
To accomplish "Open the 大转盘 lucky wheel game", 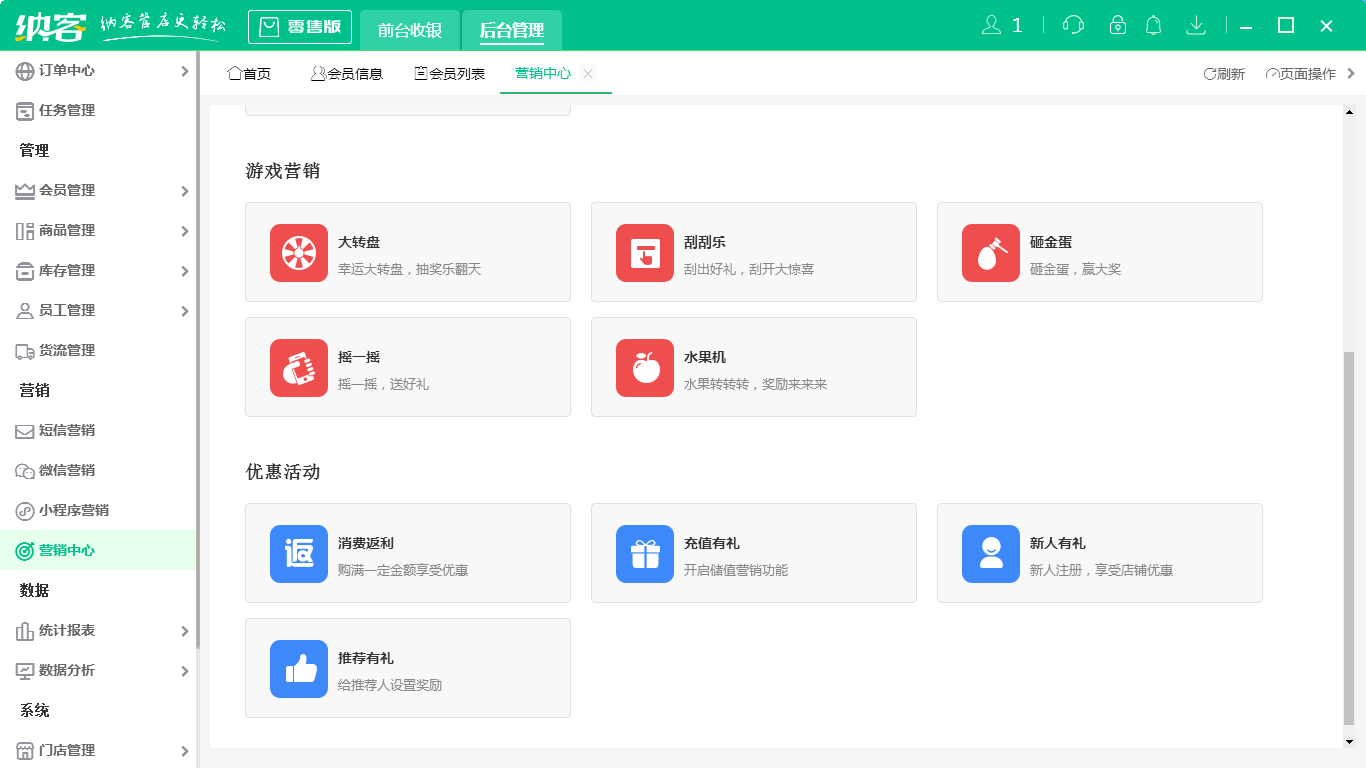I will click(x=407, y=251).
